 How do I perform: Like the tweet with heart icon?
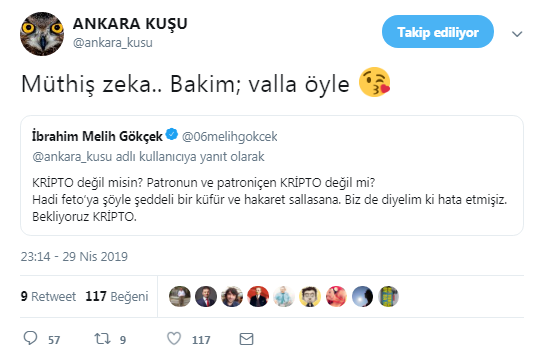[174, 339]
